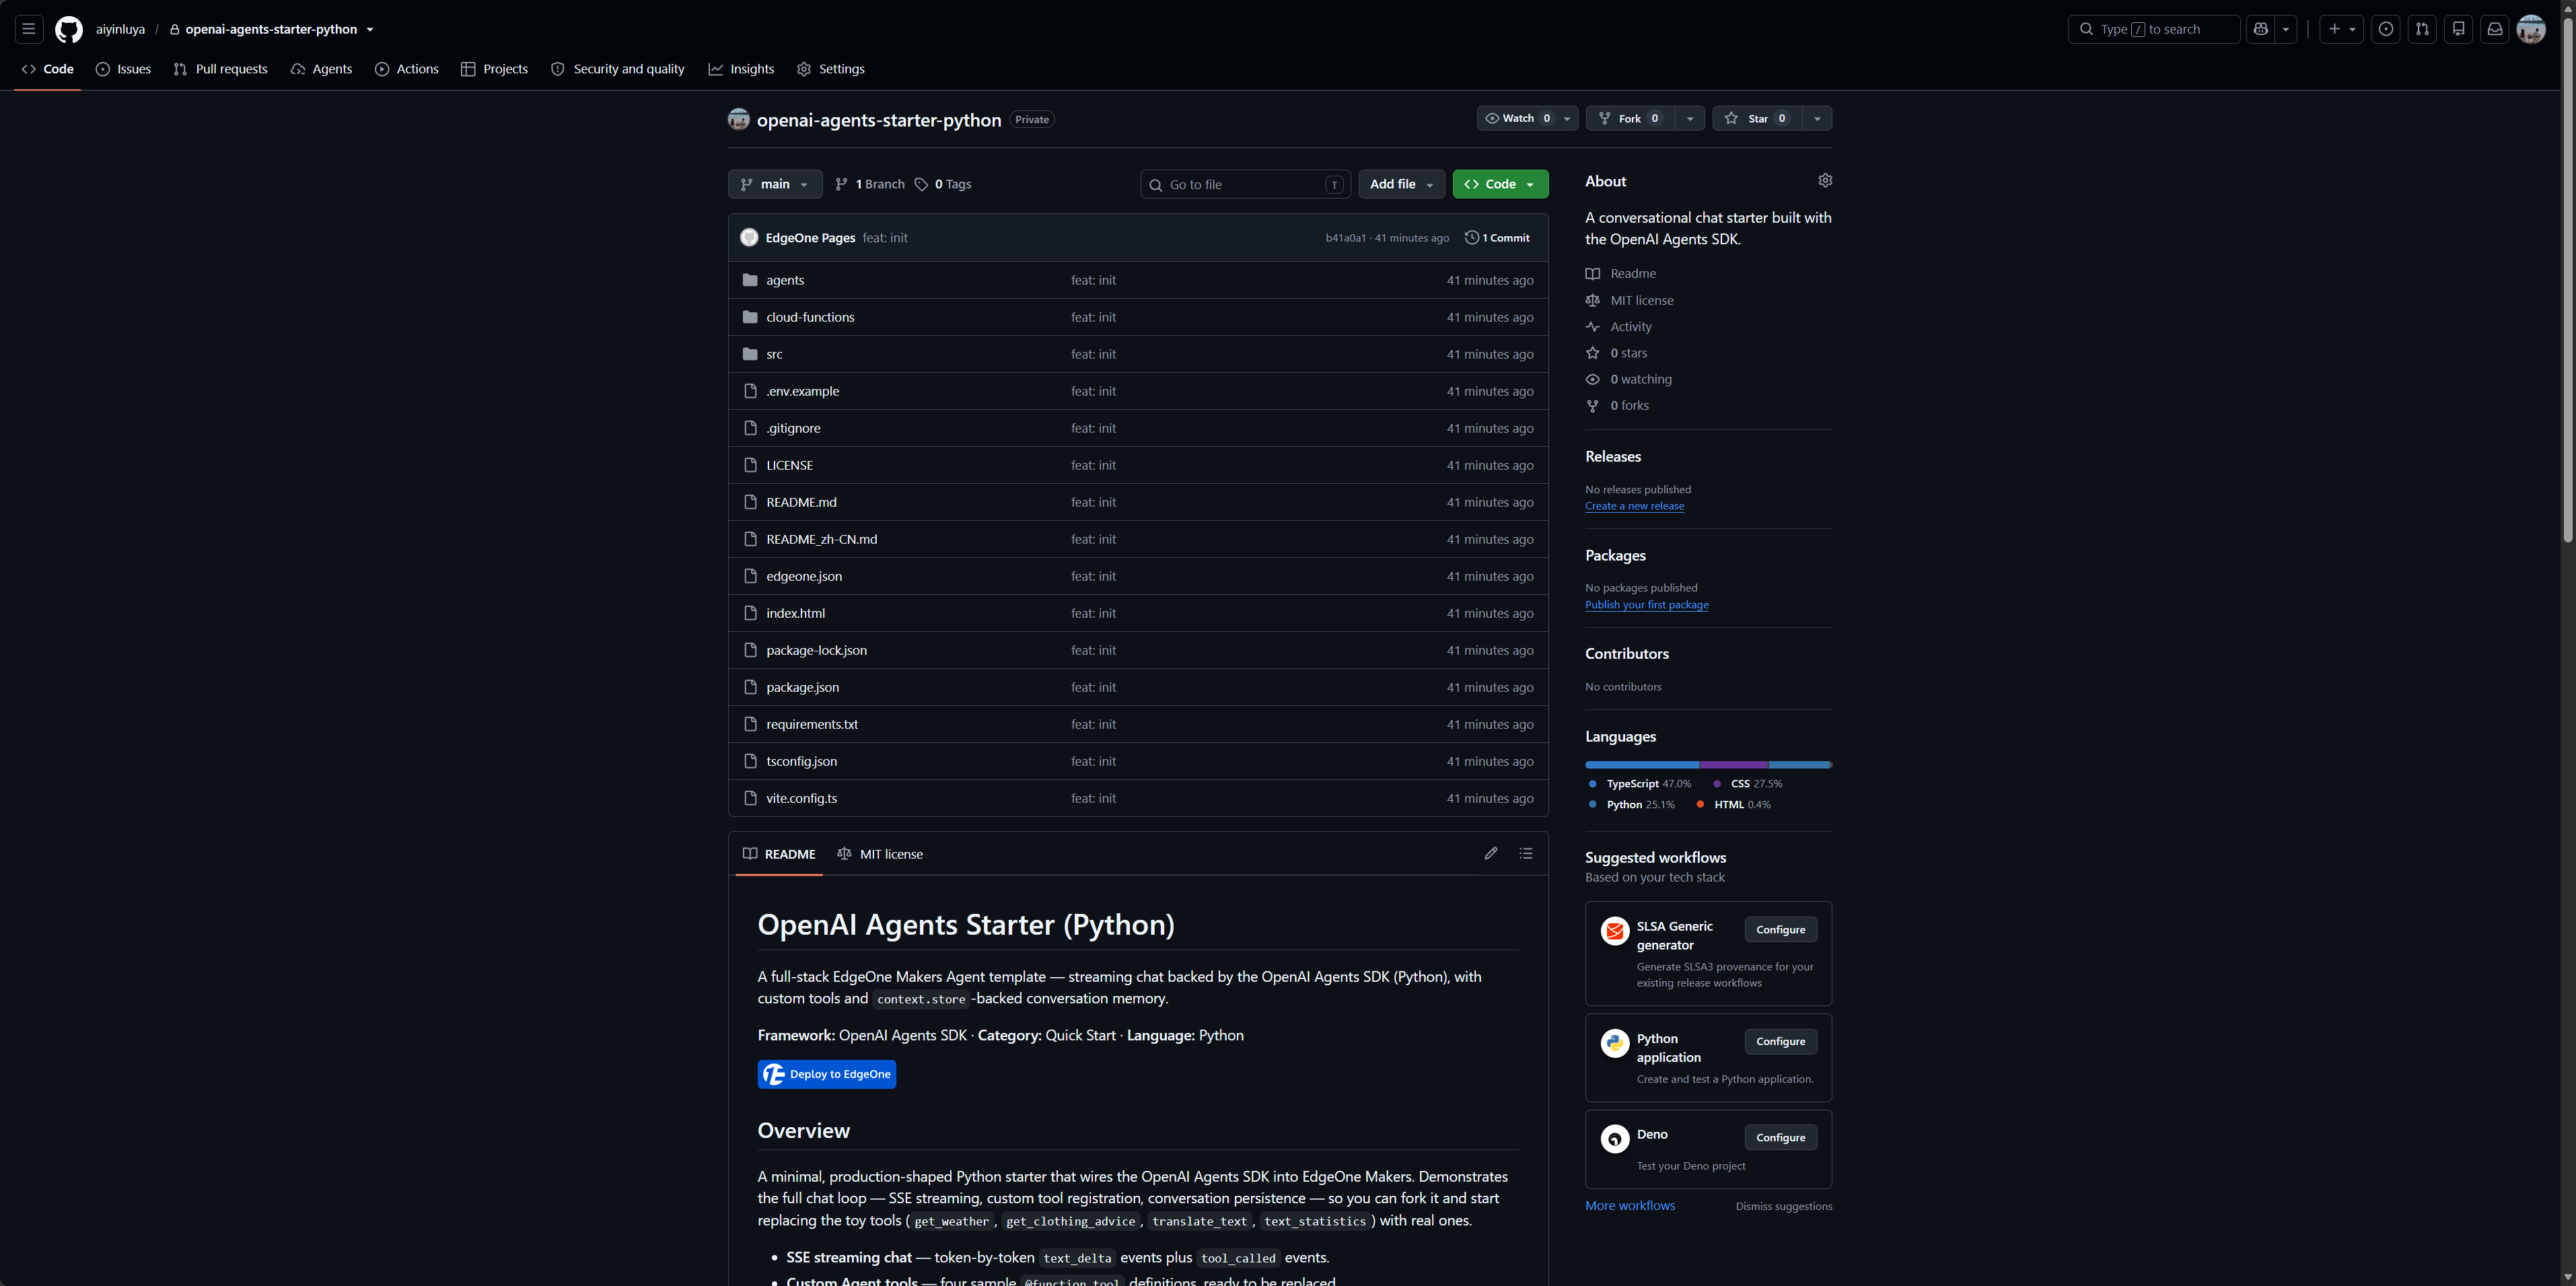
Task: View the 0 forks link
Action: coord(1617,405)
